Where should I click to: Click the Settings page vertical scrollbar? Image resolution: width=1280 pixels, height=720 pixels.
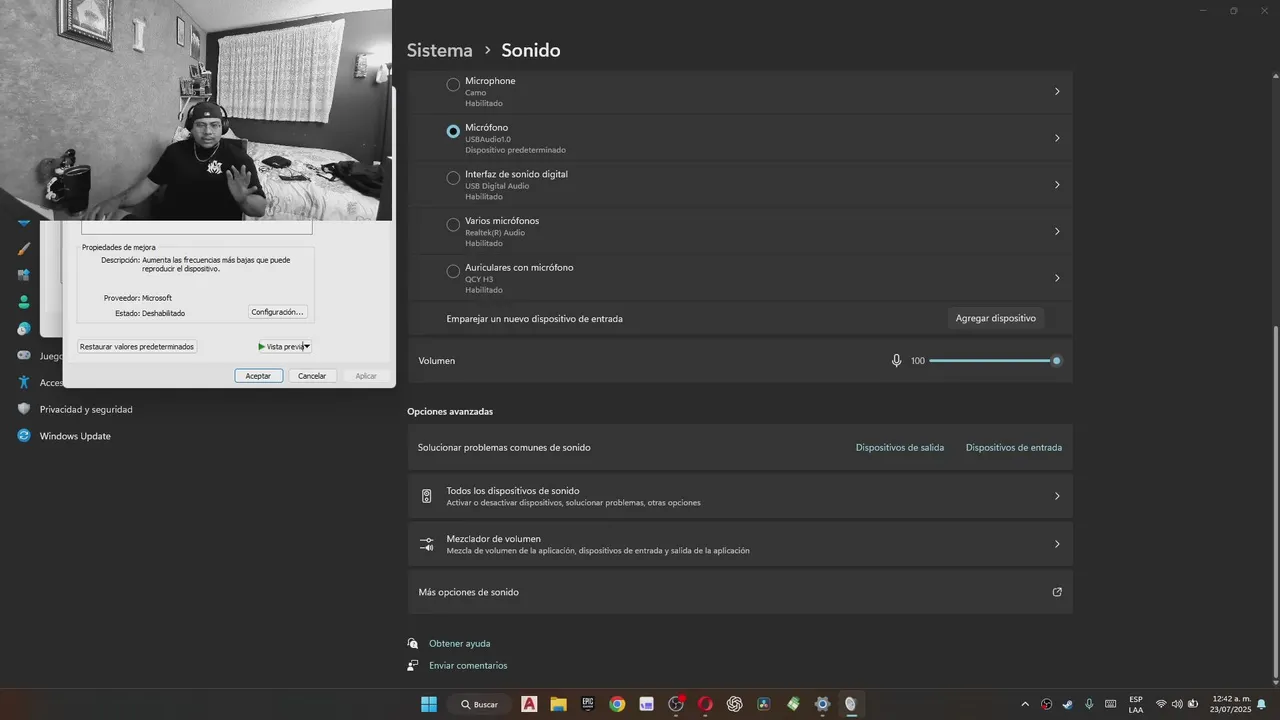[x=1274, y=500]
